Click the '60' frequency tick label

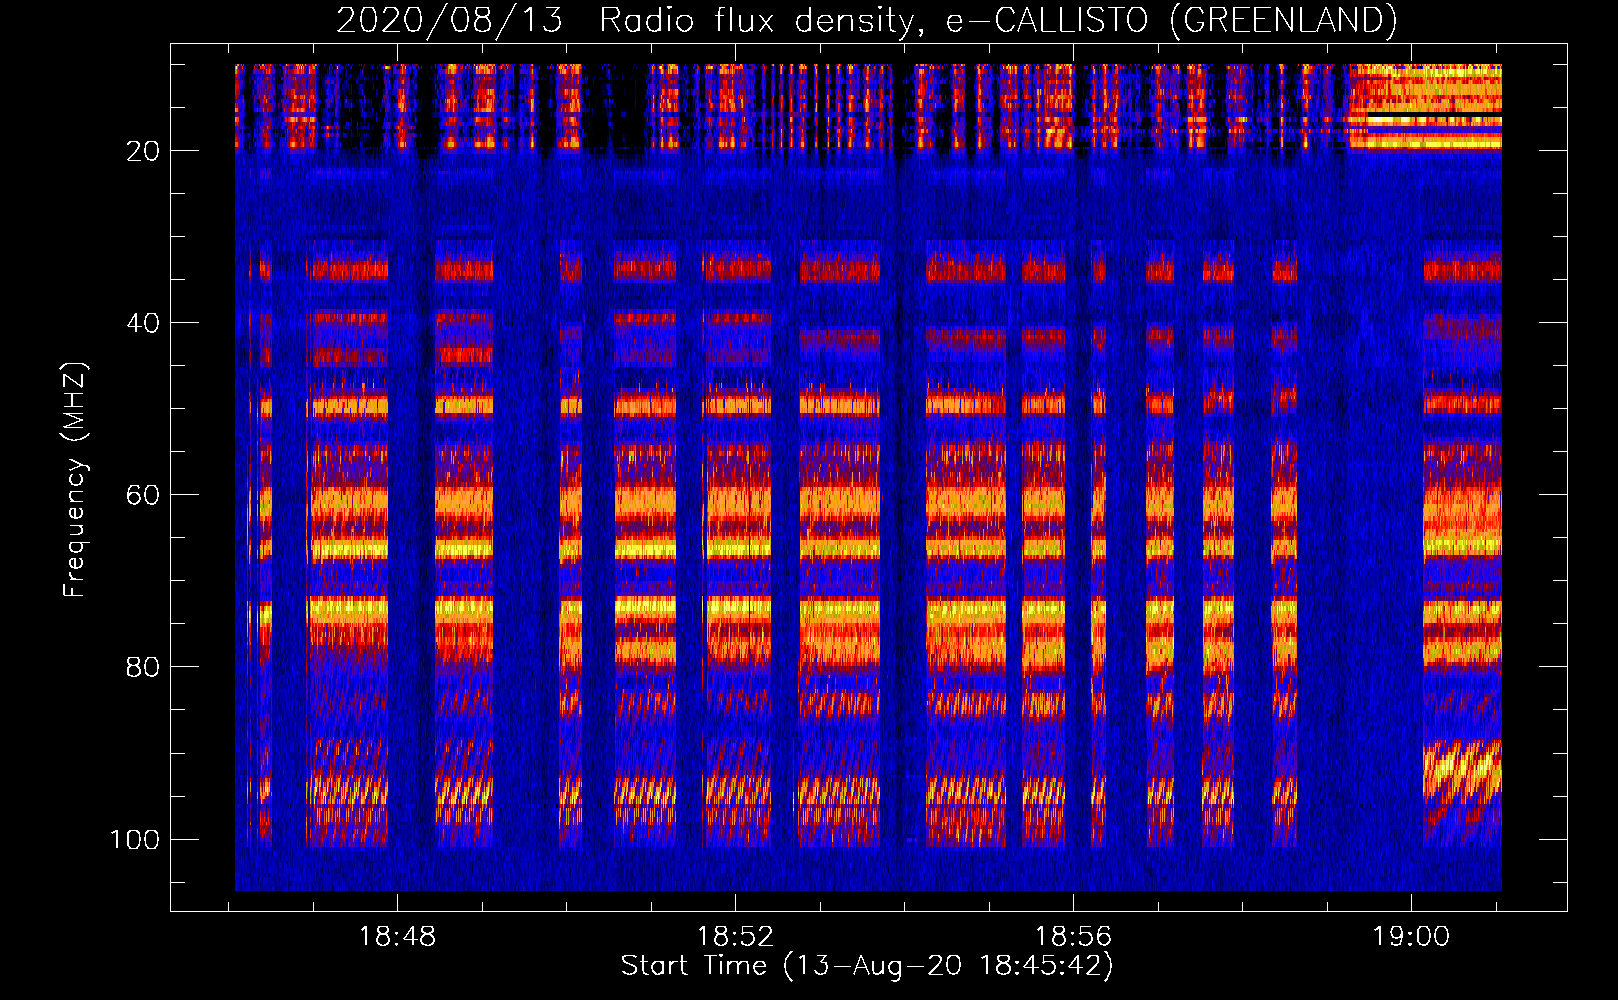click(x=143, y=495)
